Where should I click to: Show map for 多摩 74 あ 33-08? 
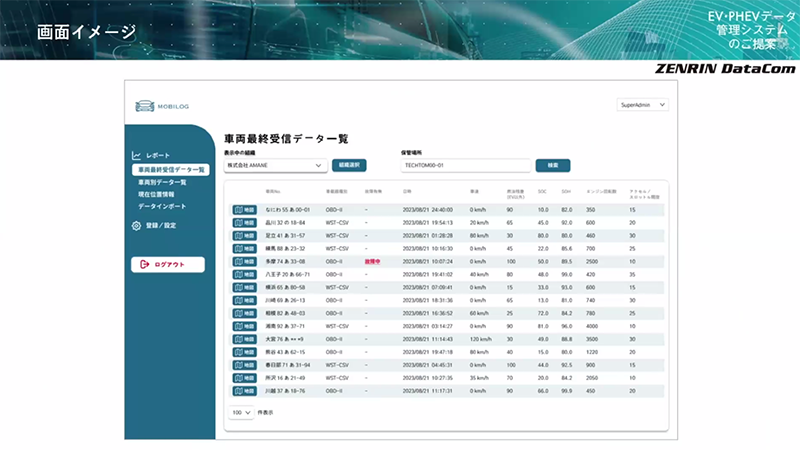[244, 261]
